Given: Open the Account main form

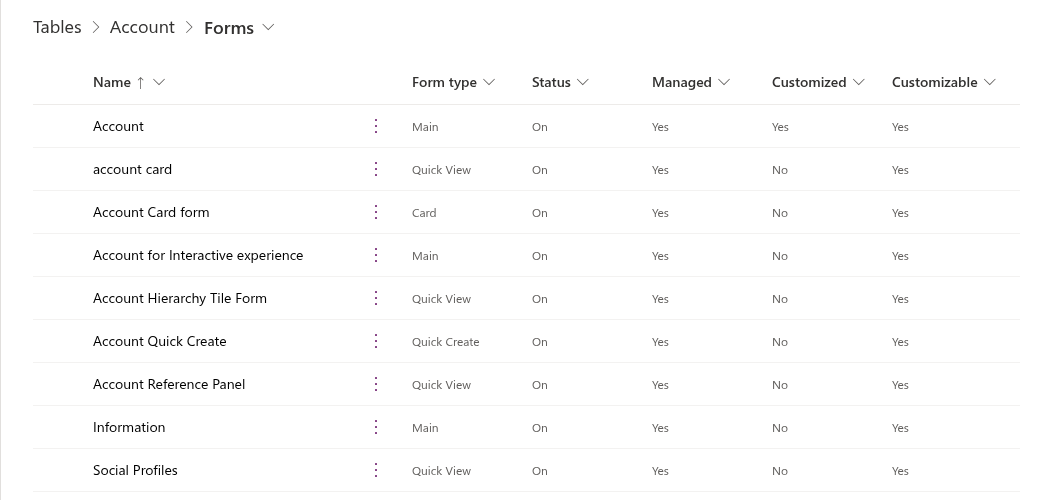Looking at the screenshot, I should point(118,126).
